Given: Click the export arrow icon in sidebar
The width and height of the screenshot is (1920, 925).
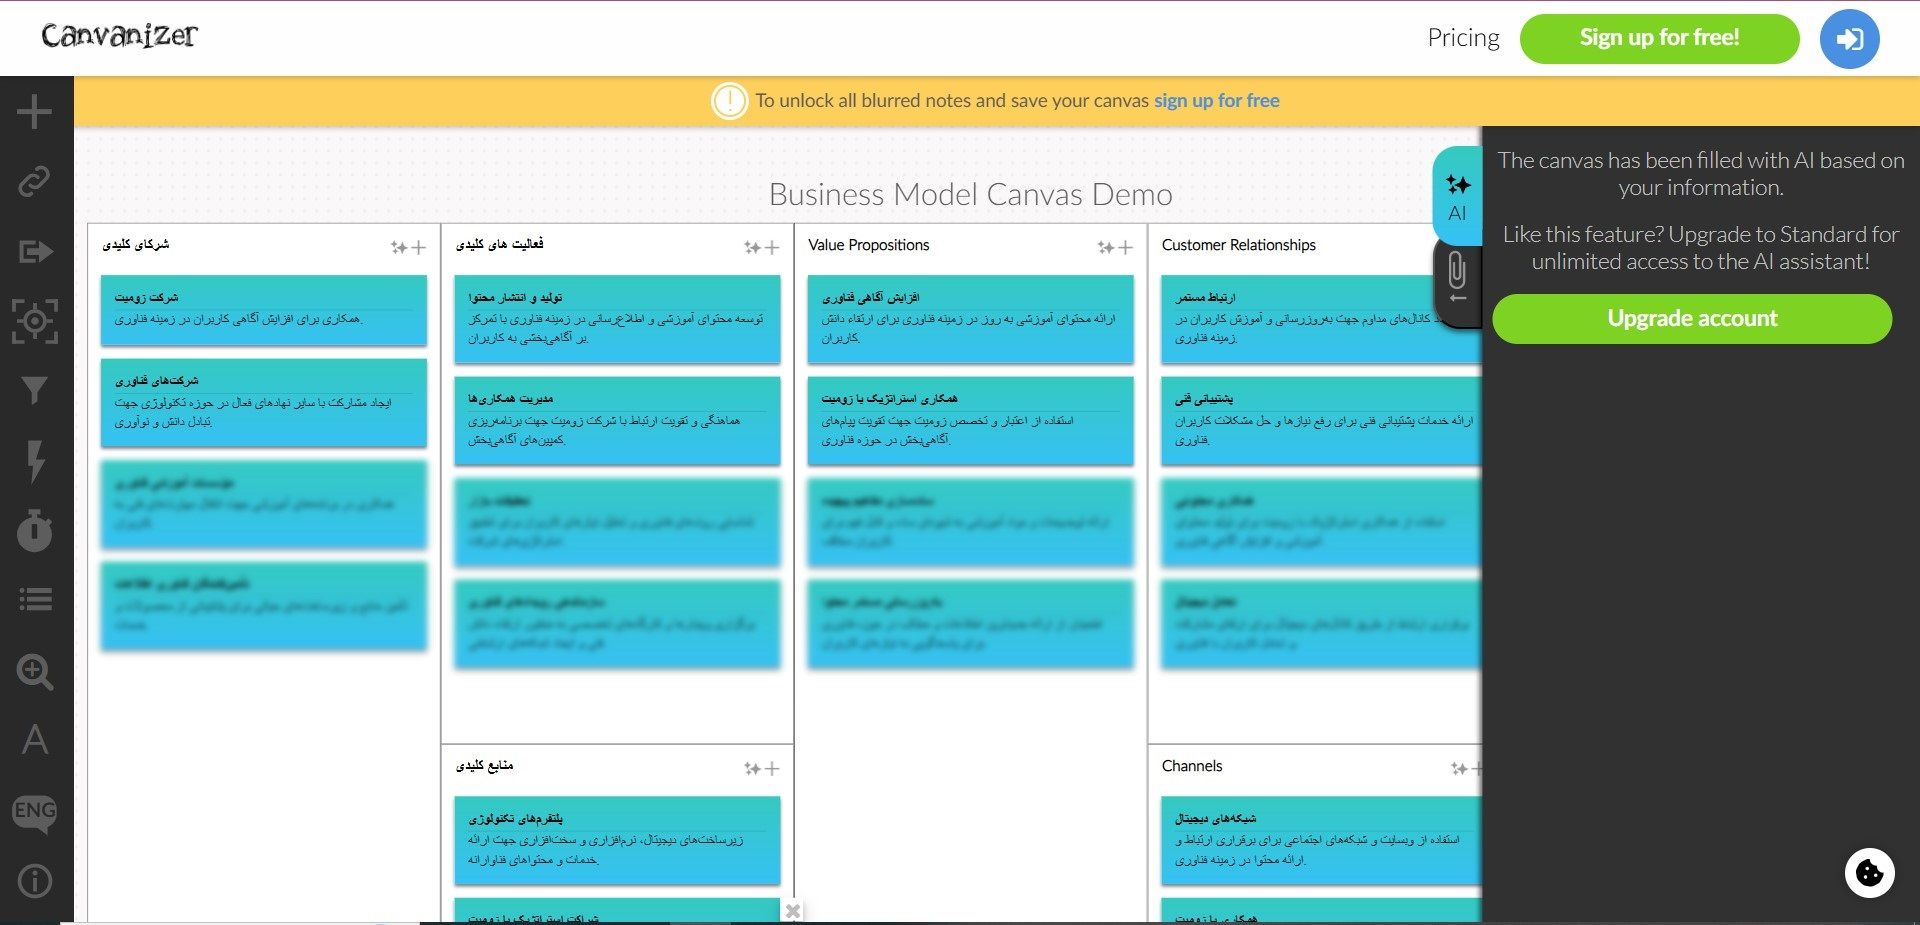Looking at the screenshot, I should pos(35,251).
